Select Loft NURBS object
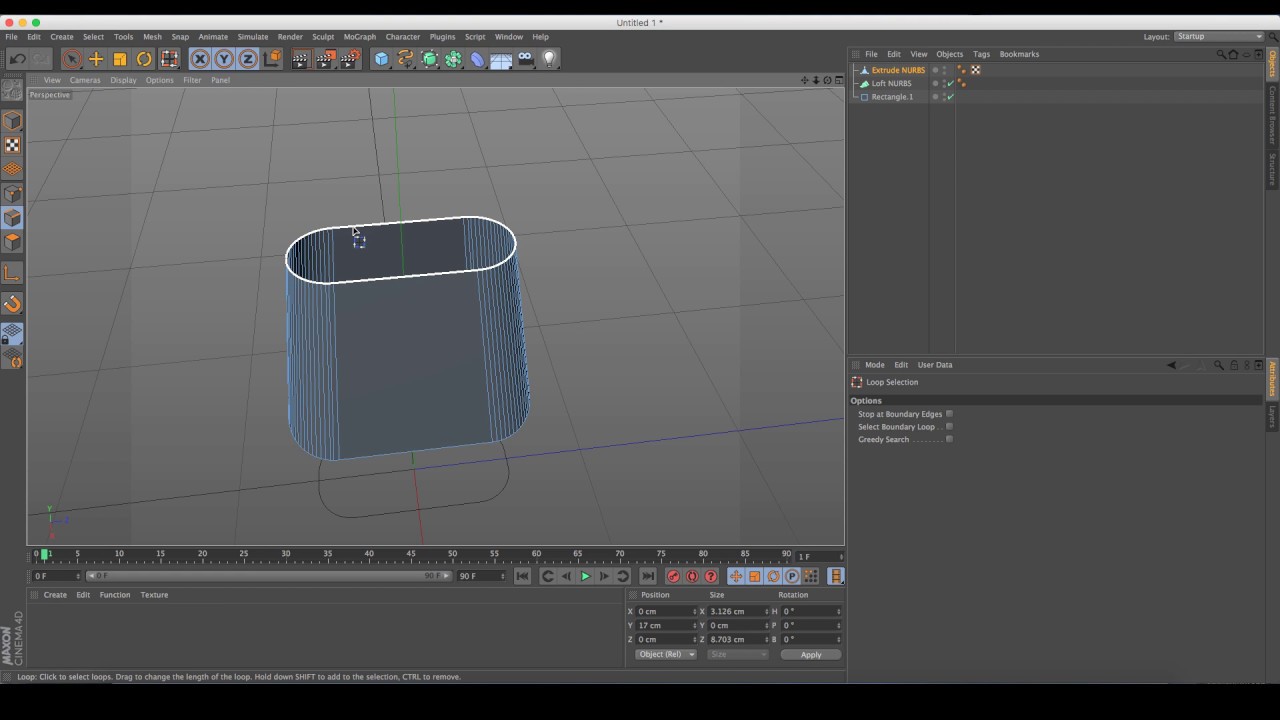 891,84
